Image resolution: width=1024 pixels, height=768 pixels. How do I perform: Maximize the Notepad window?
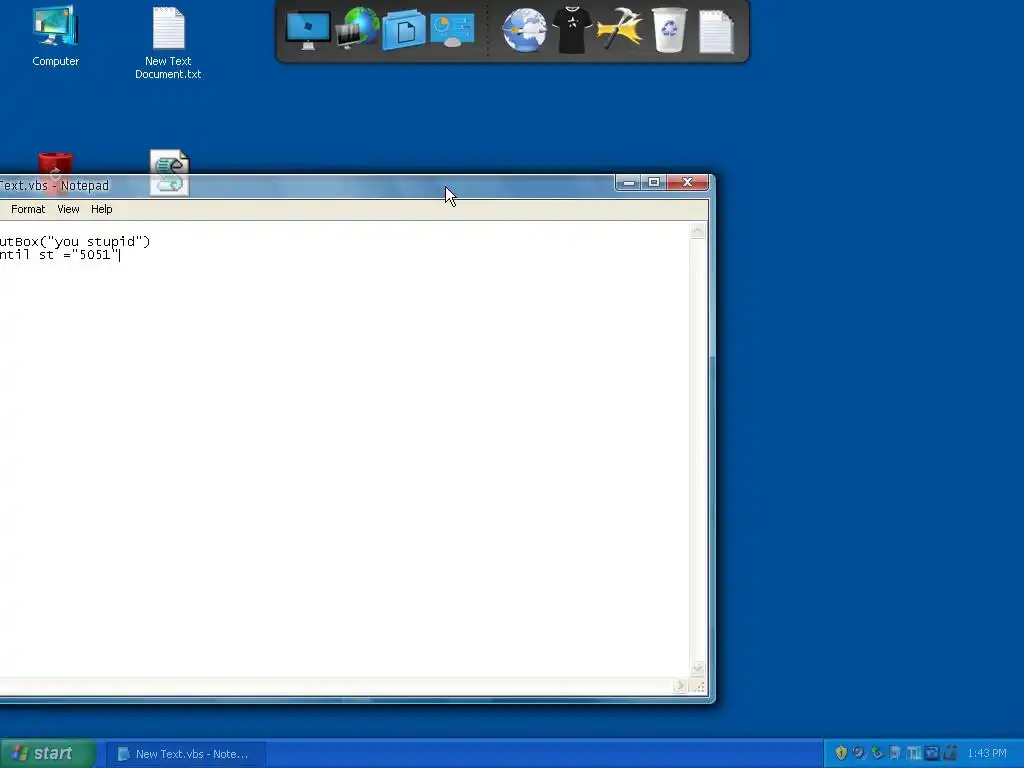(654, 182)
